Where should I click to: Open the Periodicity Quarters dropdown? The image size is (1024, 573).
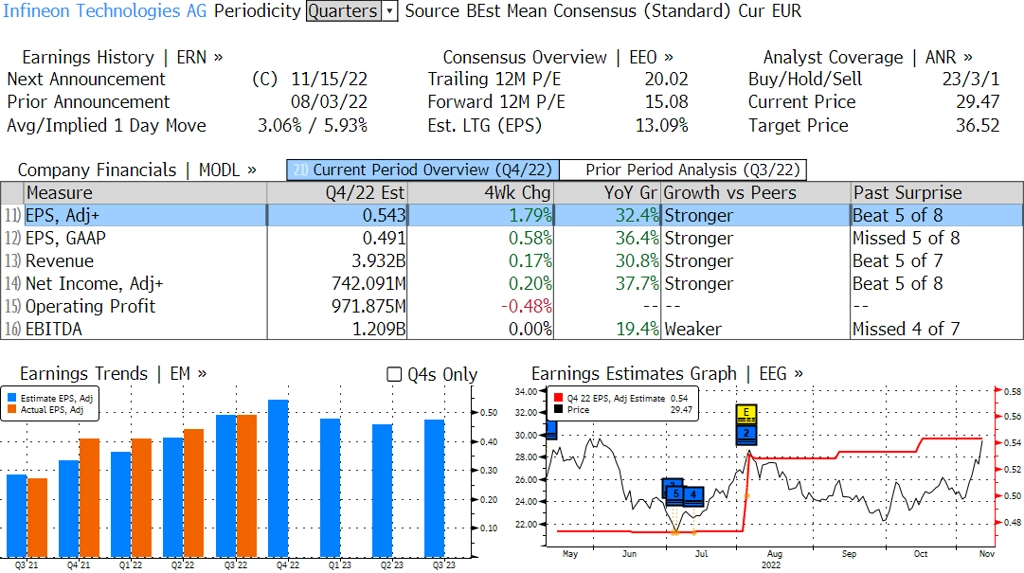(351, 11)
